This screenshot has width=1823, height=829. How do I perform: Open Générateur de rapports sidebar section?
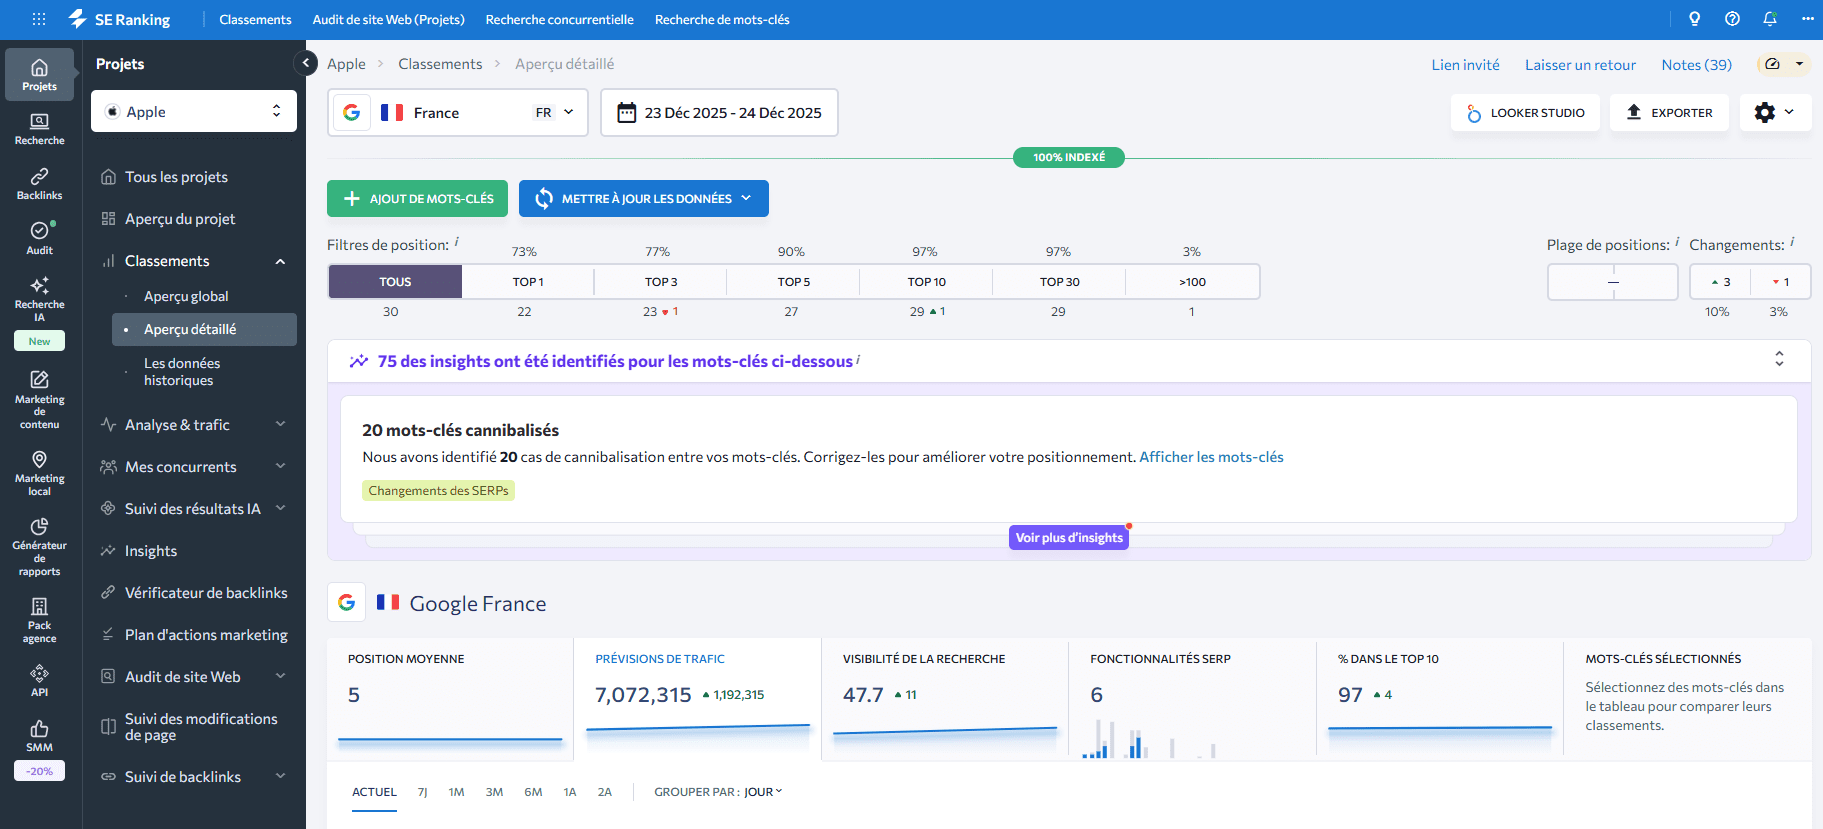tap(40, 546)
